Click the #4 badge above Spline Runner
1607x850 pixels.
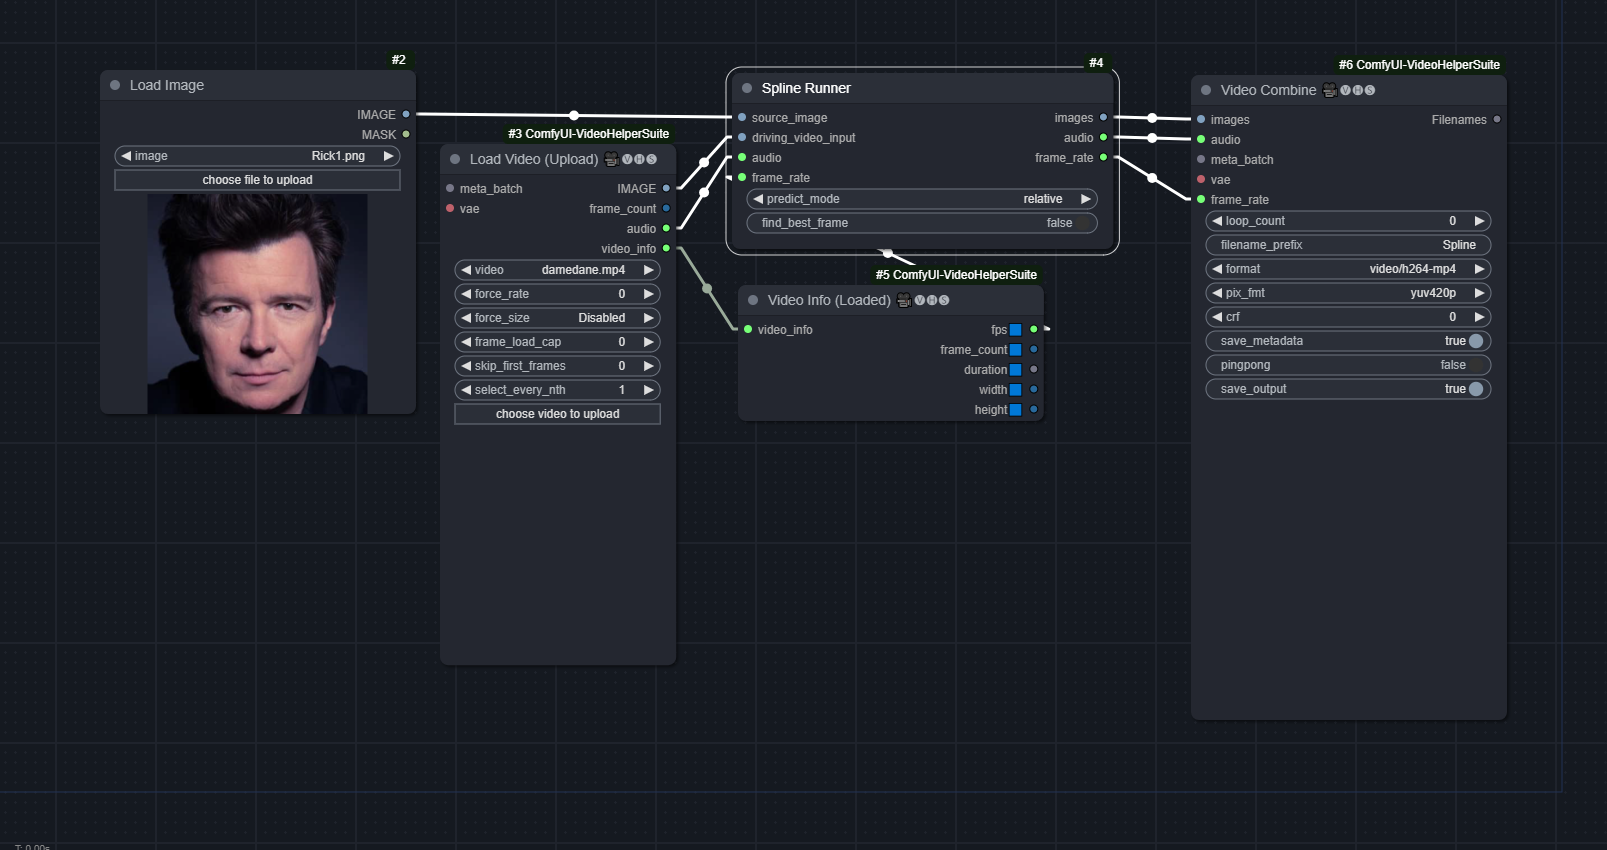[x=1096, y=63]
